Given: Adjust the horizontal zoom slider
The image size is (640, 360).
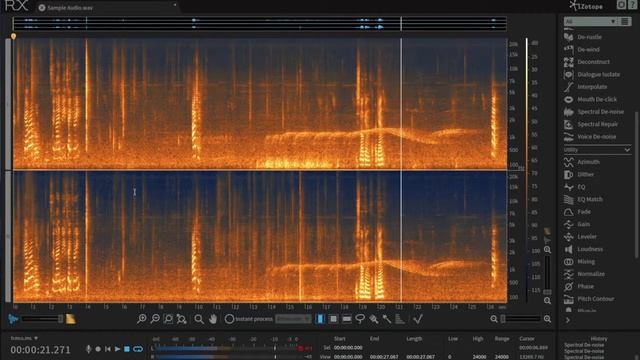Looking at the screenshot, I should [521, 319].
